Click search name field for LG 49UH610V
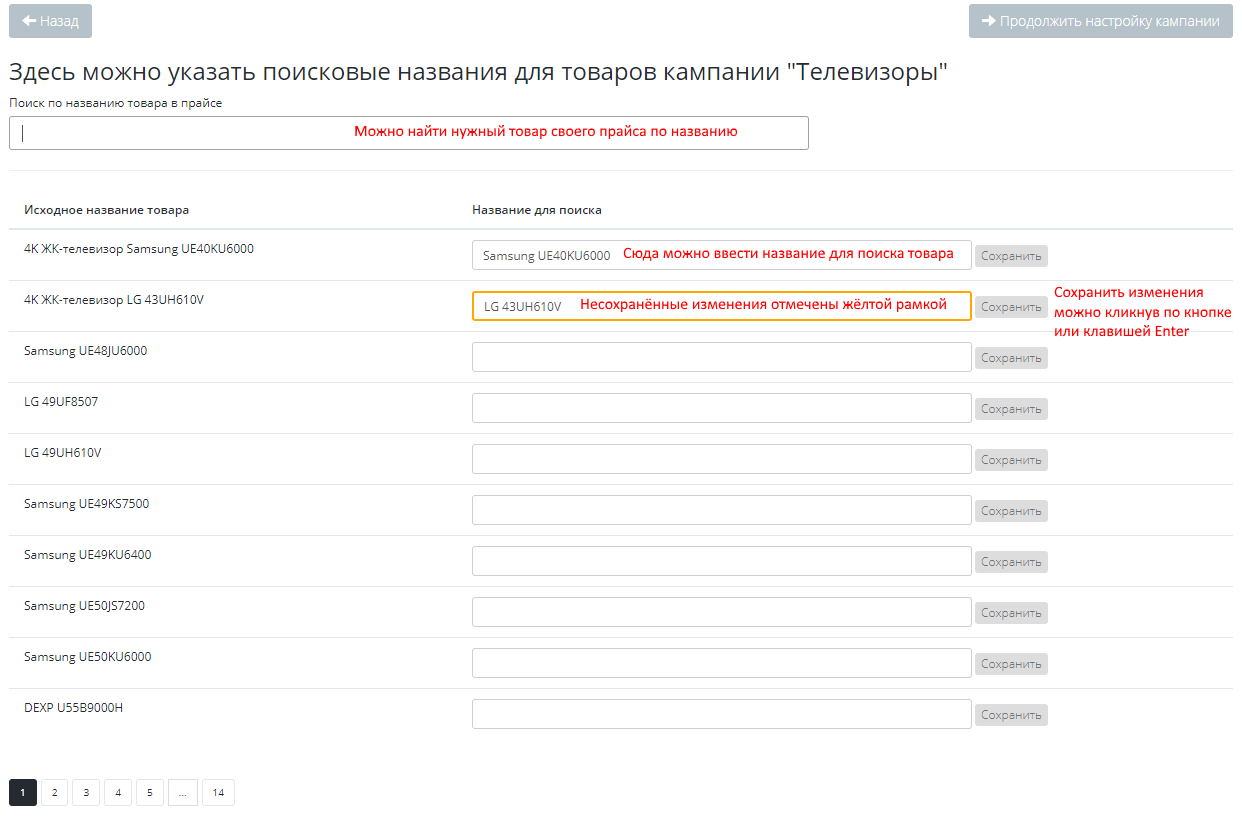 pos(721,459)
